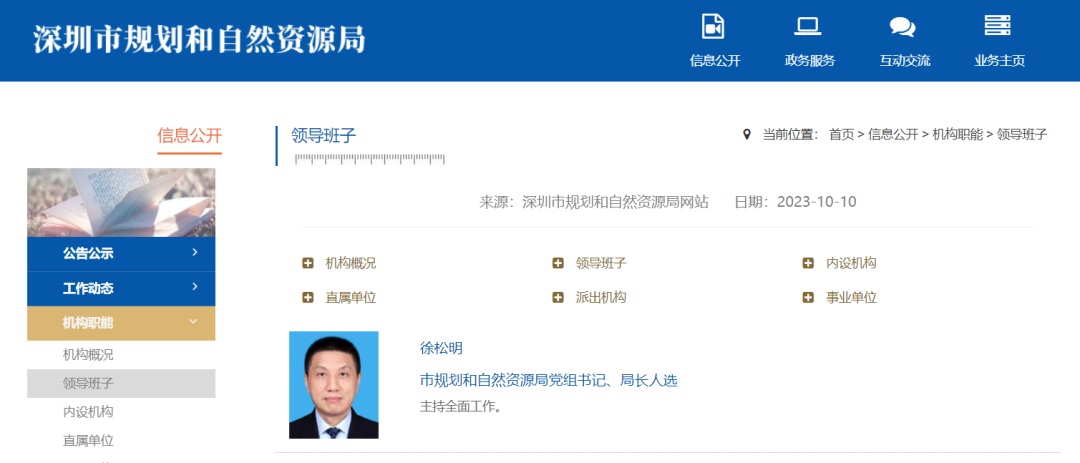Open the 事业单位 content link
The height and width of the screenshot is (463, 1080).
point(851,298)
